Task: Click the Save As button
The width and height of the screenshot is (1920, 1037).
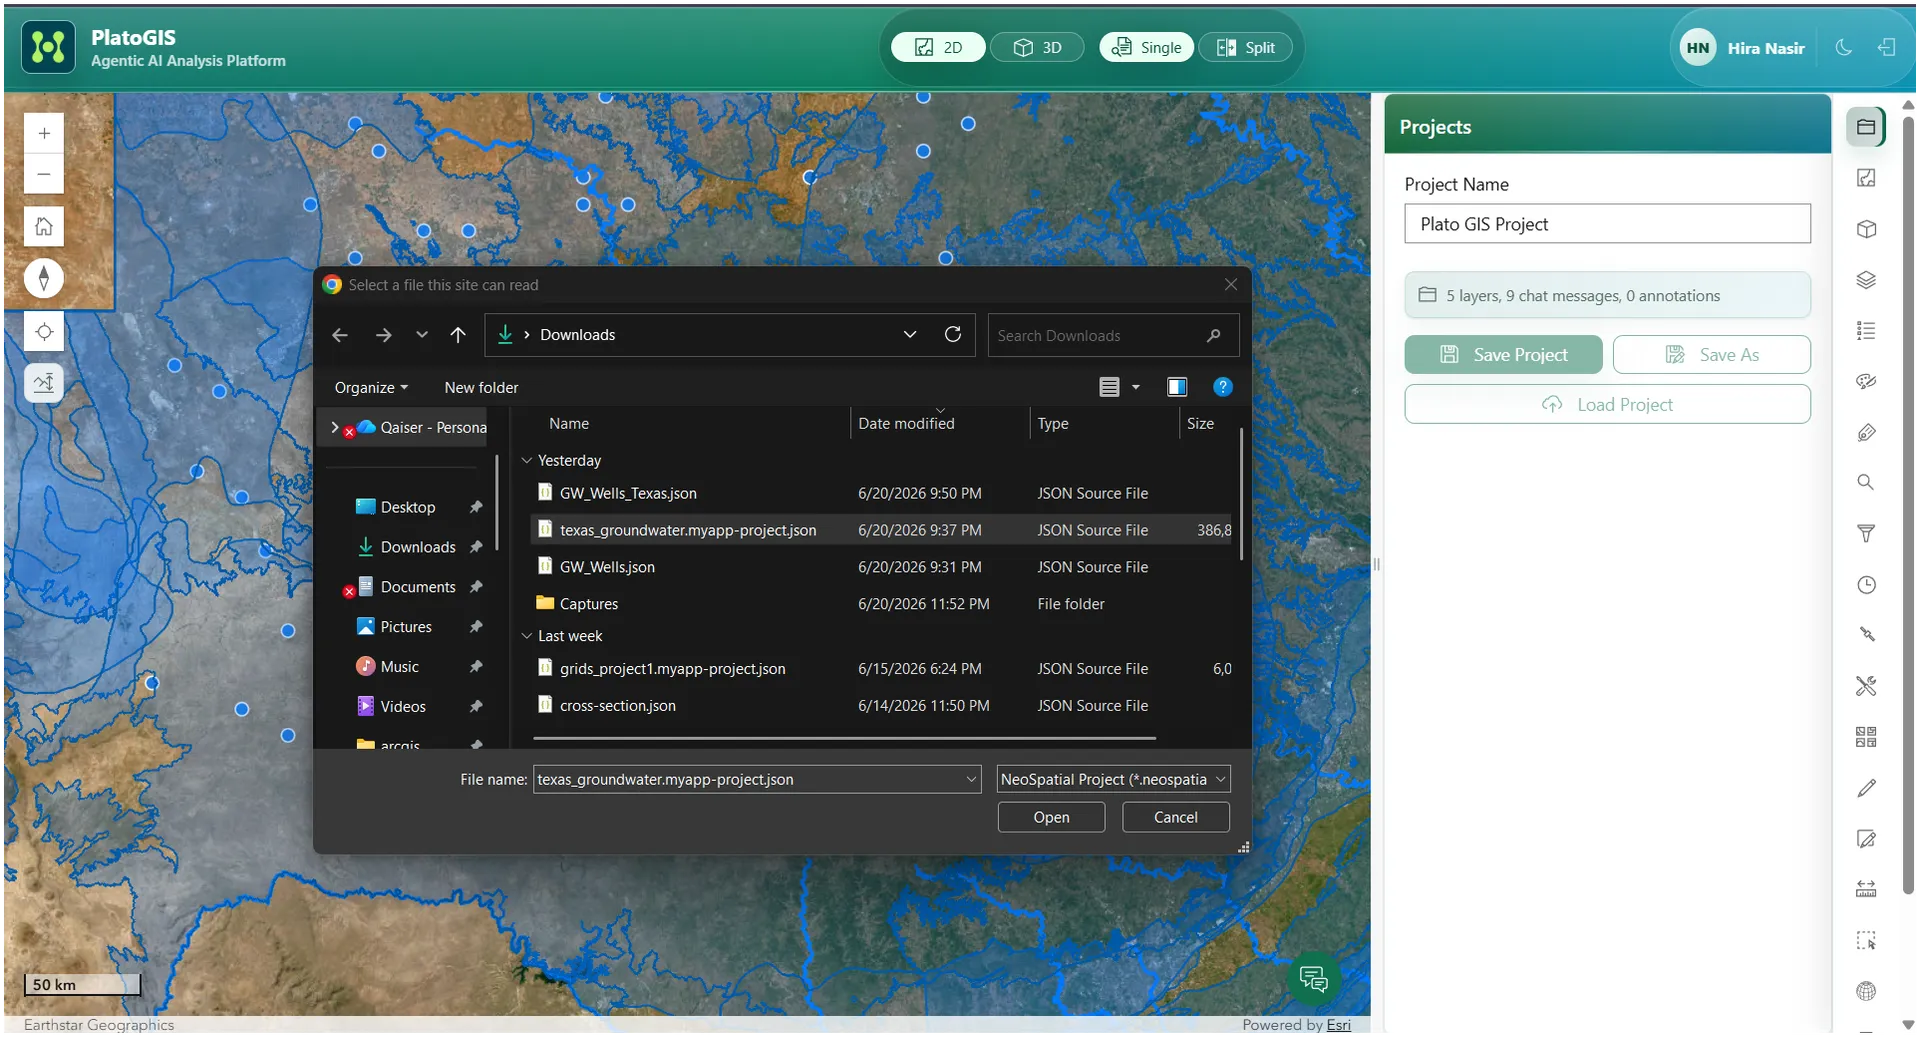Action: click(1711, 355)
